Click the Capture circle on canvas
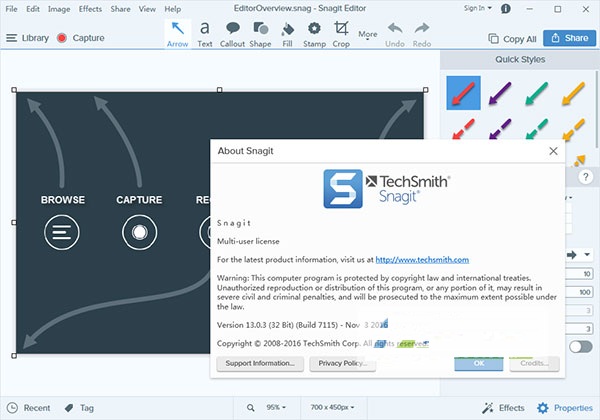The height and width of the screenshot is (420, 600). pyautogui.click(x=139, y=232)
